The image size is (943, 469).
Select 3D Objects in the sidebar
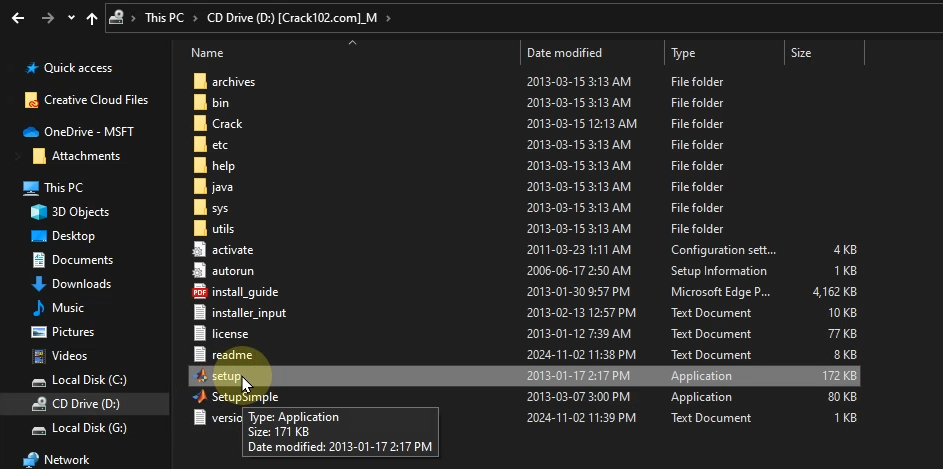point(79,212)
